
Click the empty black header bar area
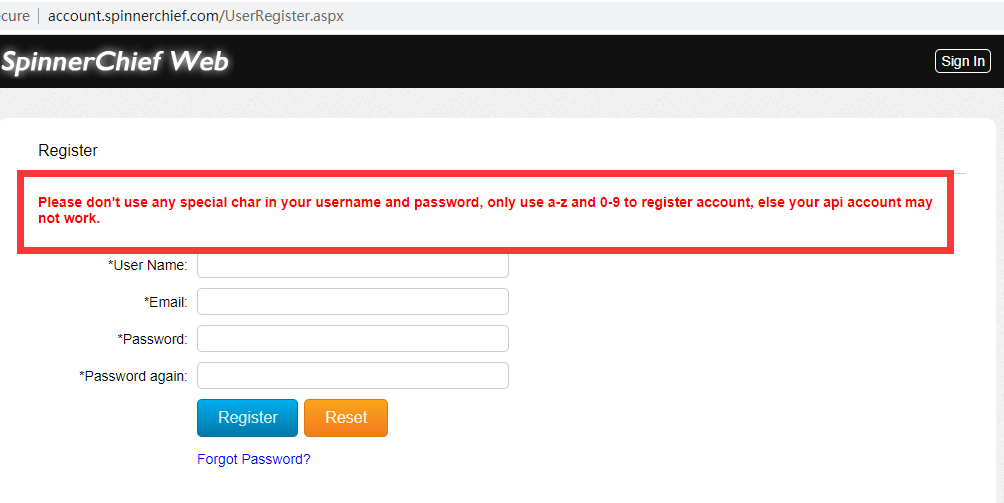click(580, 62)
